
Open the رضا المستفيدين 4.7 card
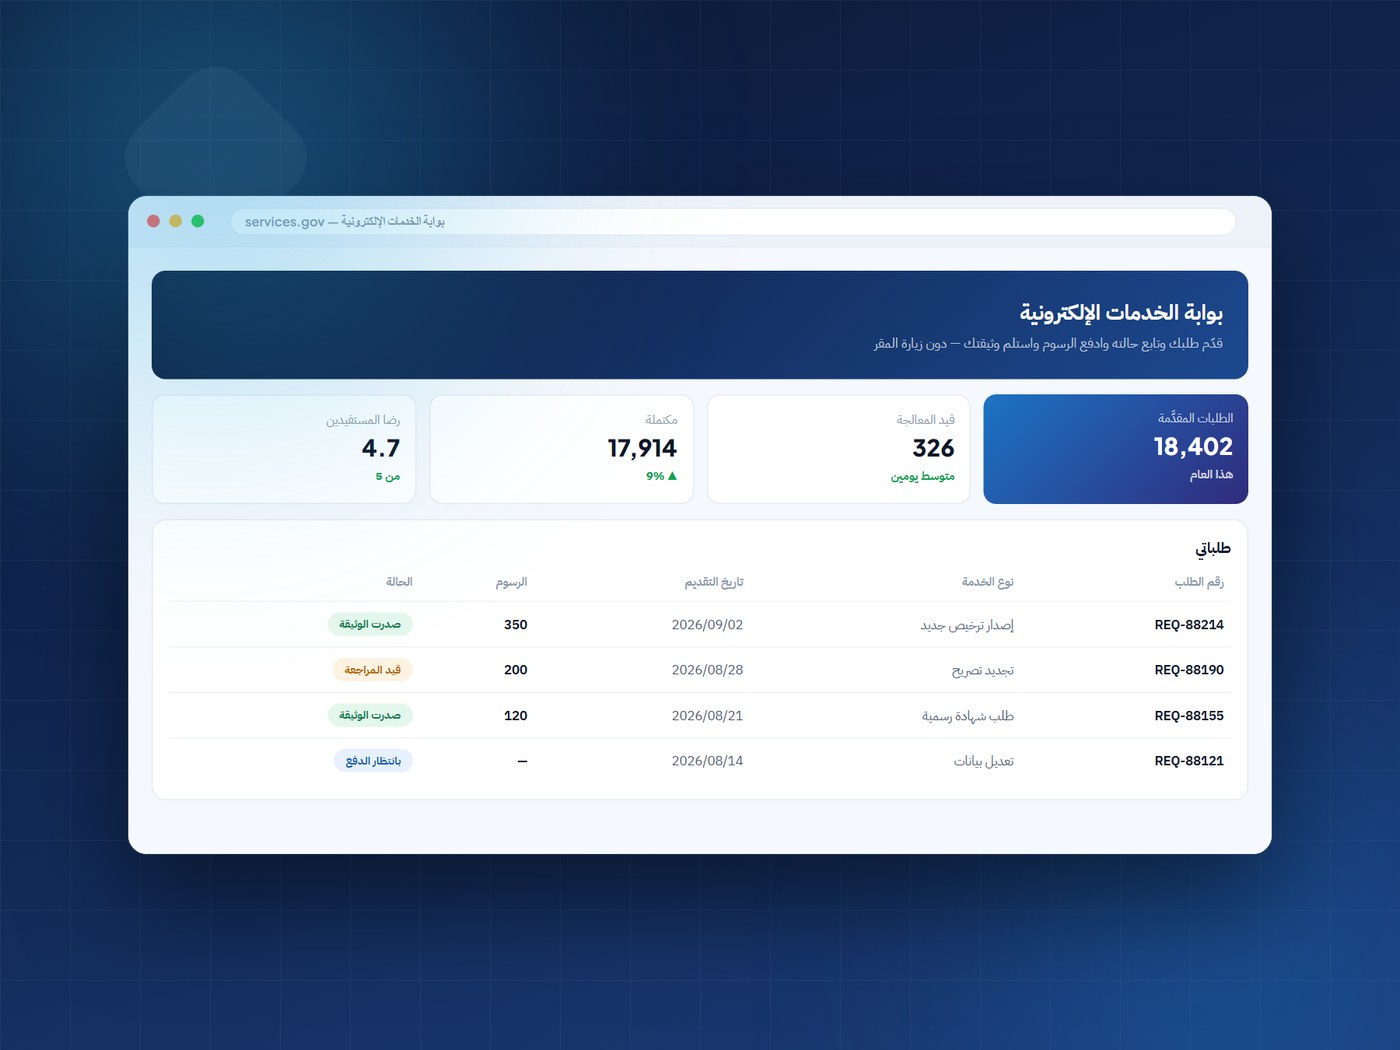coord(284,449)
